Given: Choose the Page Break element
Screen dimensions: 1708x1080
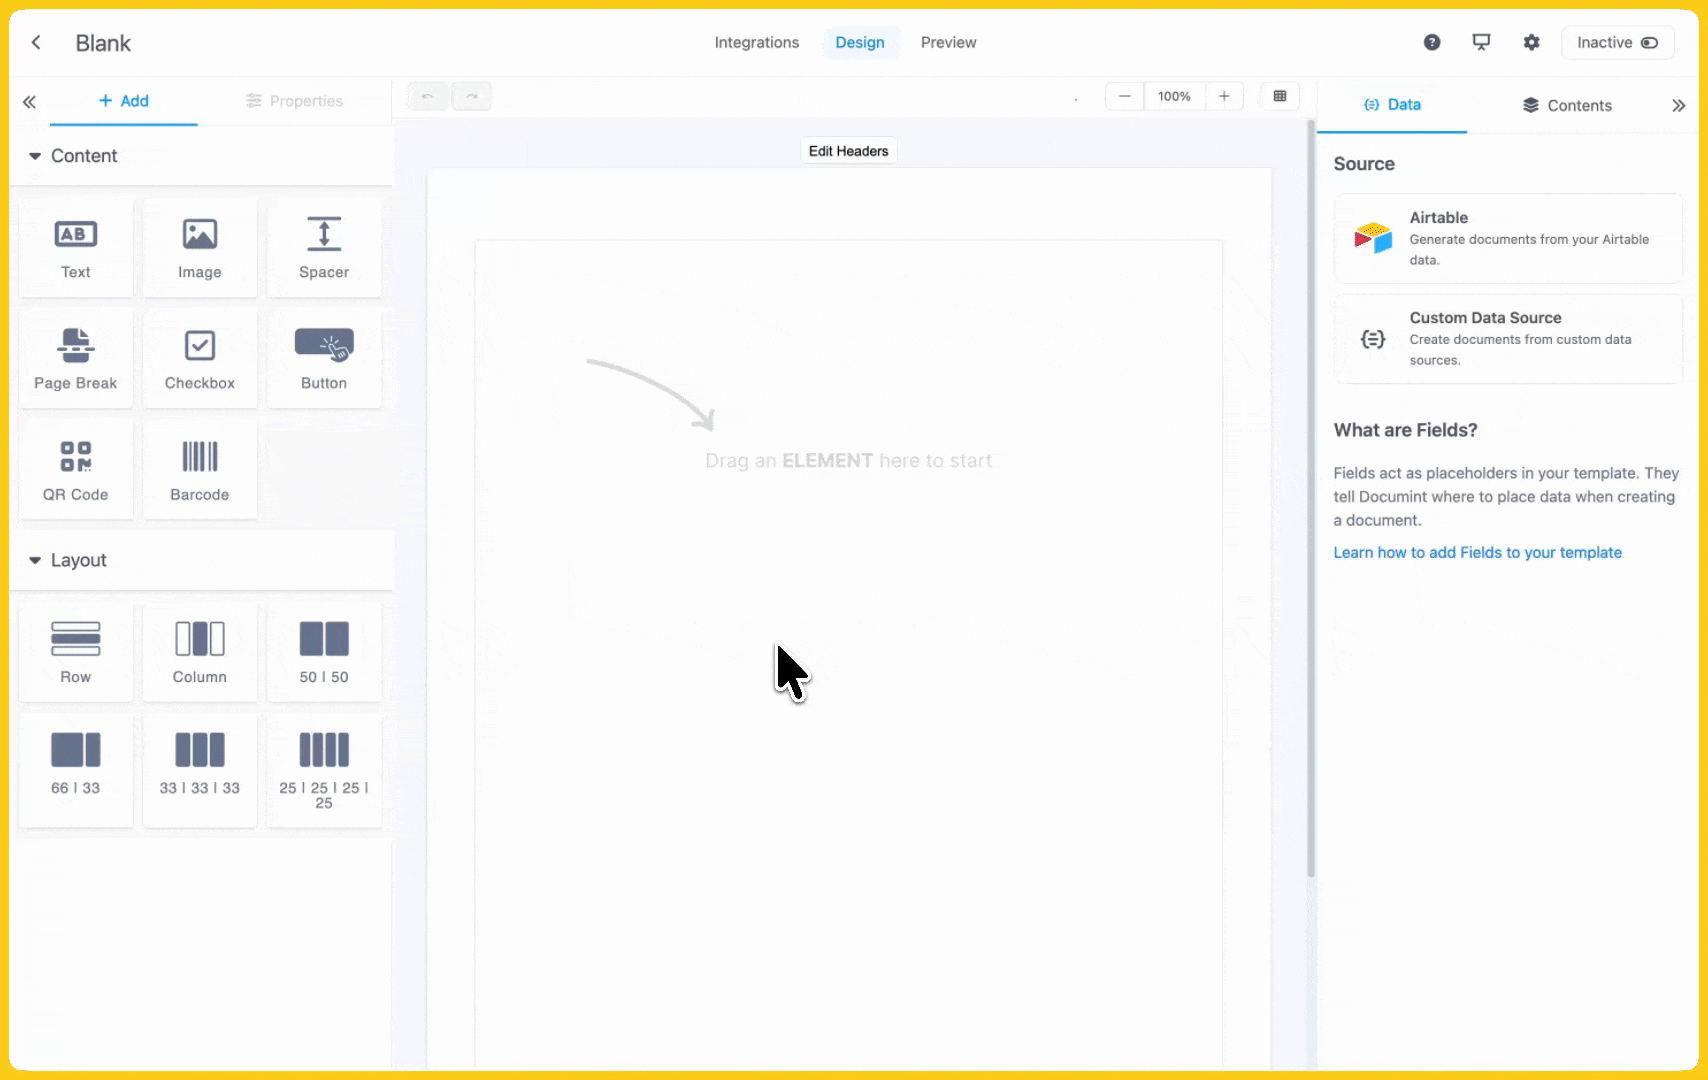Looking at the screenshot, I should coord(75,359).
